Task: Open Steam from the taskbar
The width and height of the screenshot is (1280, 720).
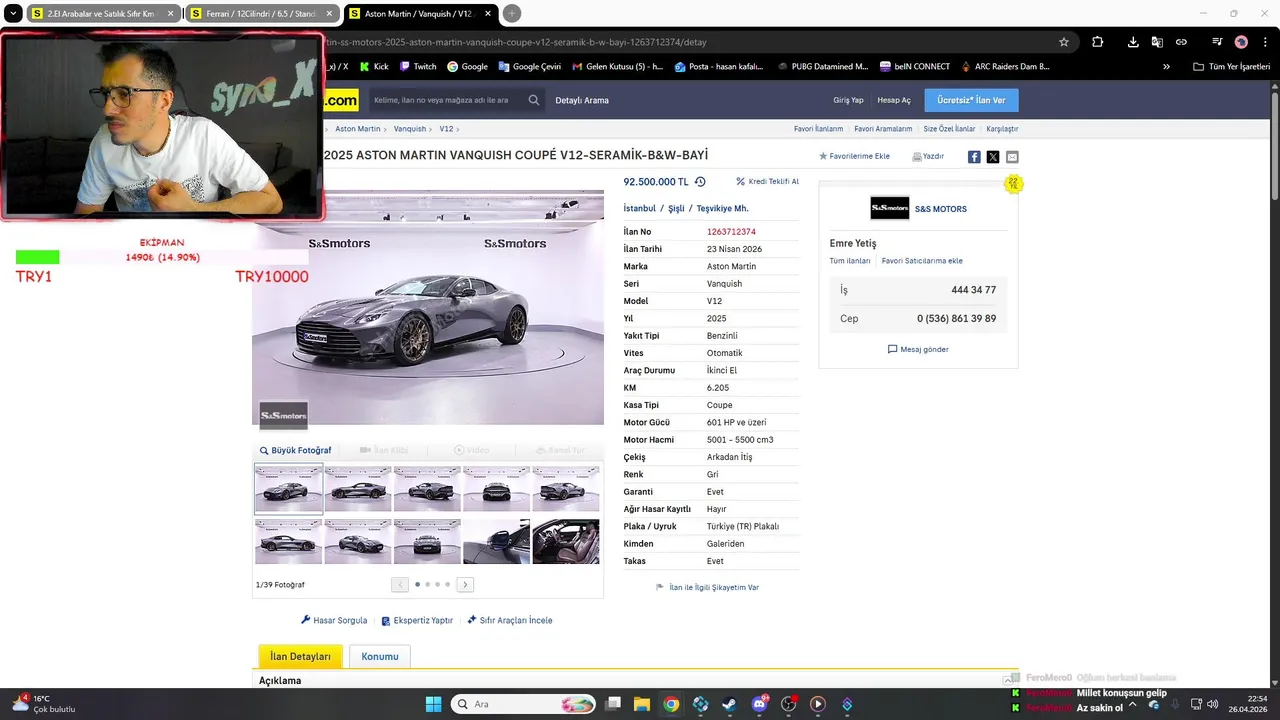Action: (729, 704)
